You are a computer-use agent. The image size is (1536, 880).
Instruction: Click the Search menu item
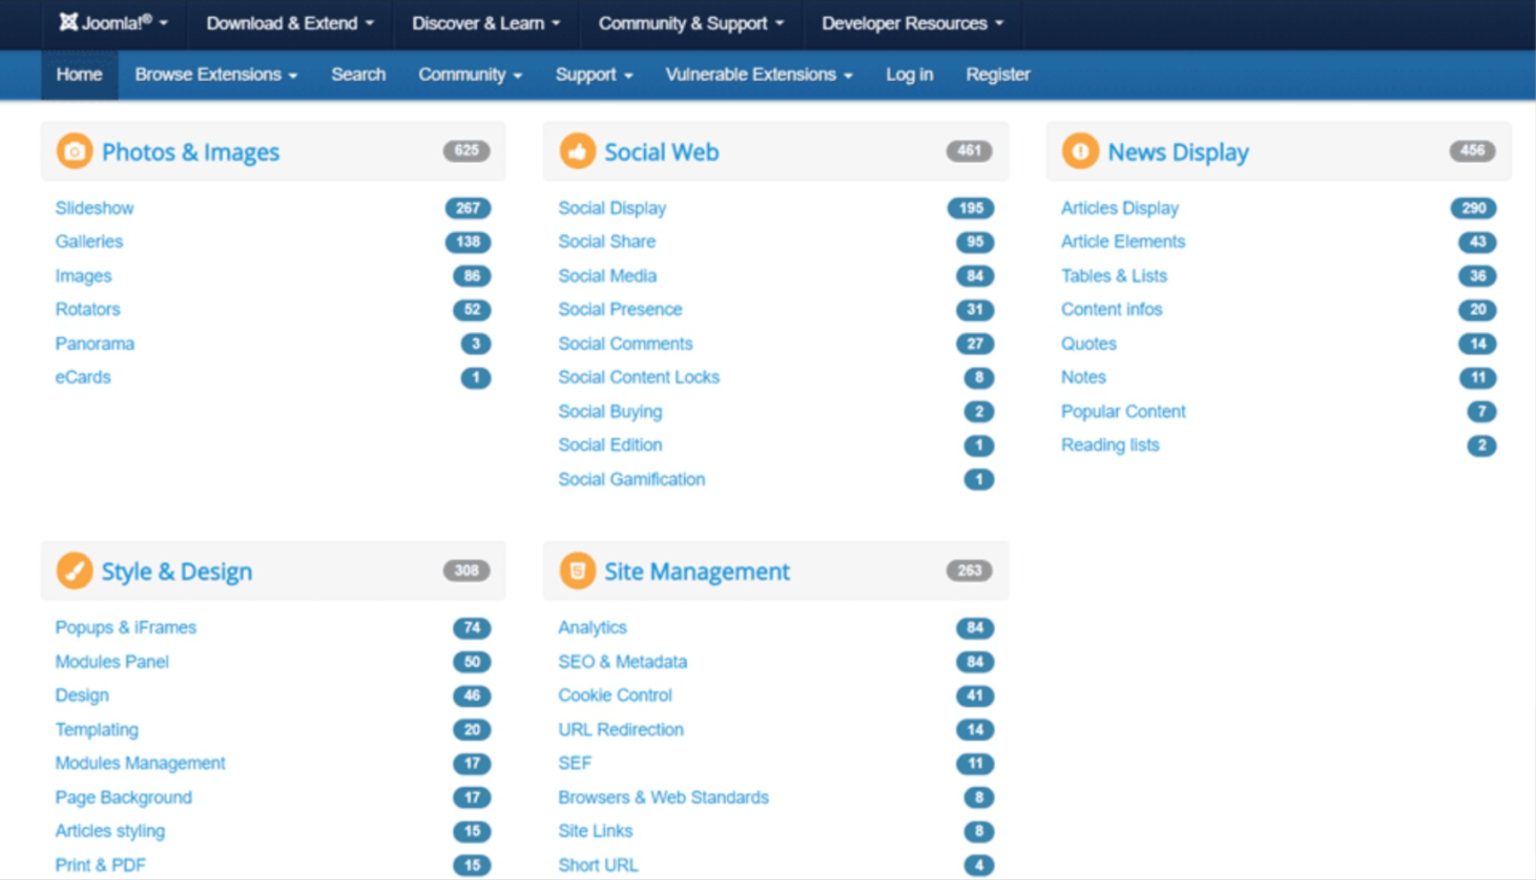[x=358, y=74]
